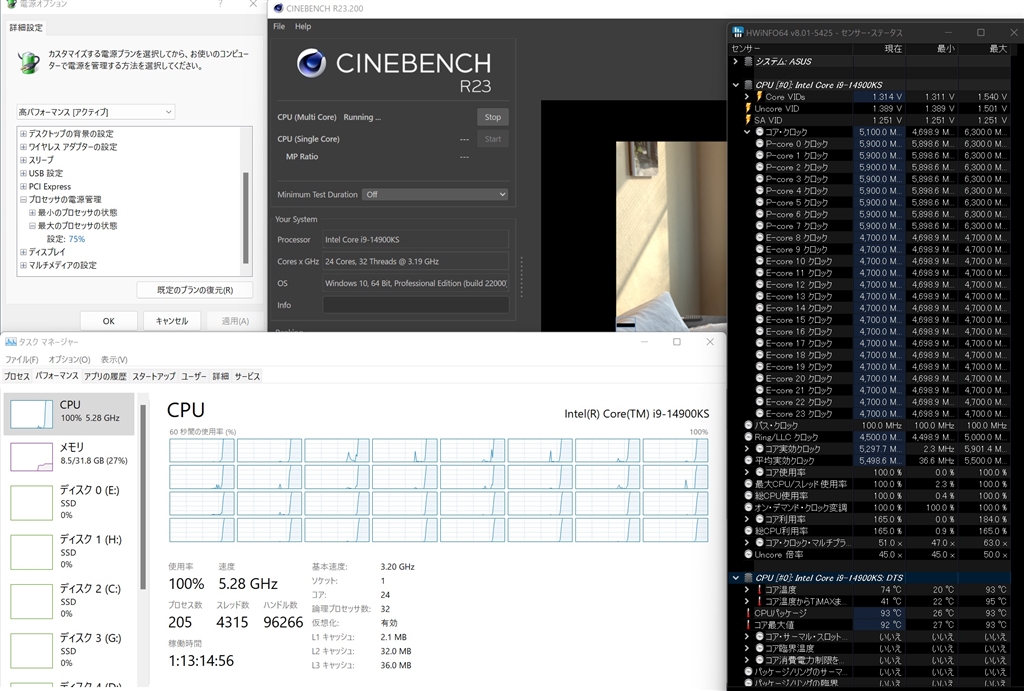Viewport: 1024px width, 691px height.
Task: Select the 詳細設定 tab in power options
Action: (x=26, y=27)
